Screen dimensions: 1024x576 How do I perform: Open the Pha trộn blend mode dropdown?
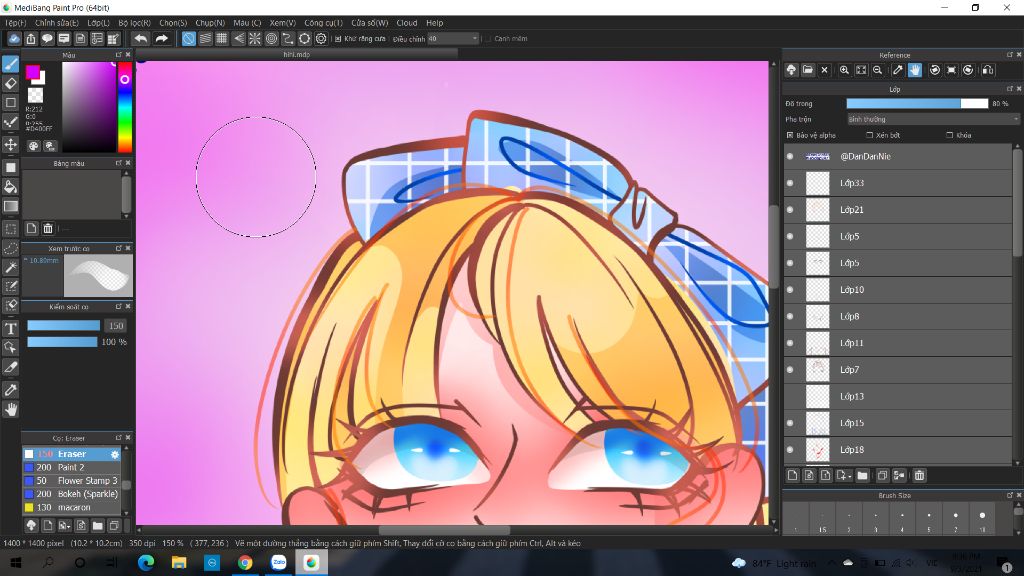click(933, 120)
